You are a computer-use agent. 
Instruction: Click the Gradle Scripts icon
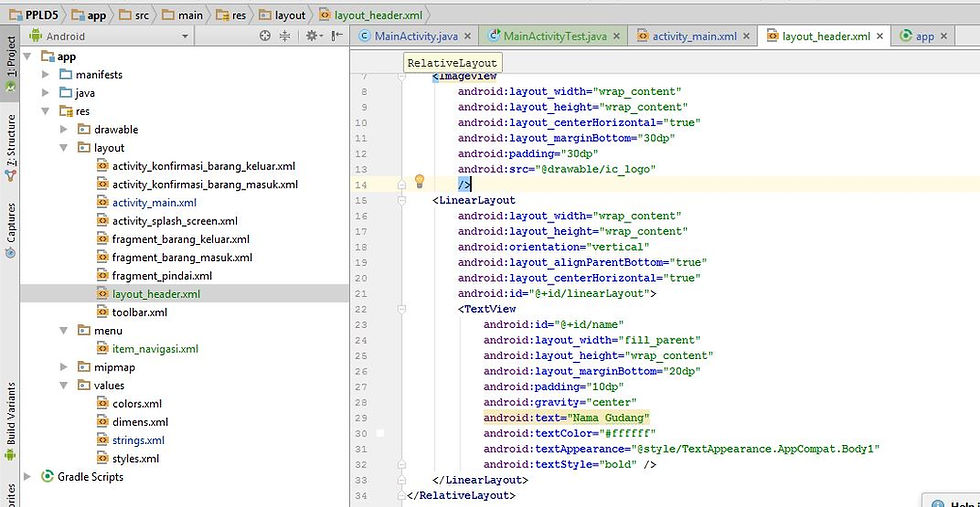pyautogui.click(x=47, y=476)
